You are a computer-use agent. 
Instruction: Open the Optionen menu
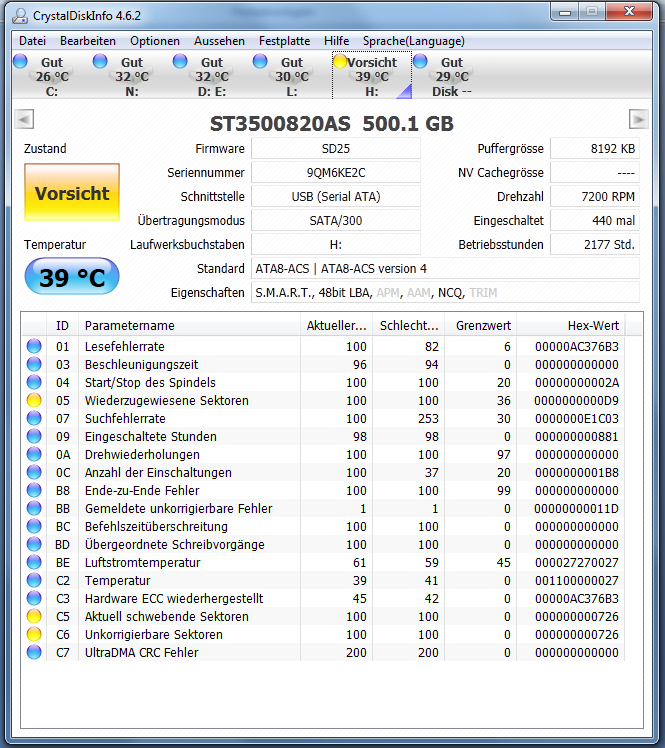click(x=155, y=41)
